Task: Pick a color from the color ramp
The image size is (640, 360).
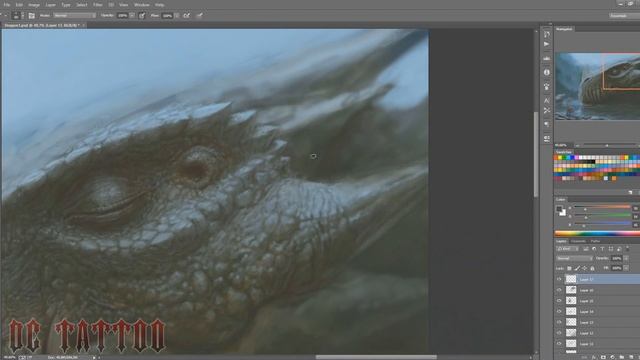Action: (597, 234)
